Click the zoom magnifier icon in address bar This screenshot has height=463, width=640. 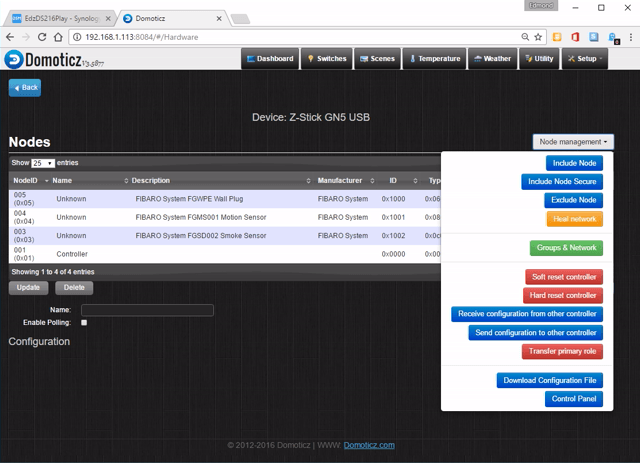pos(525,37)
